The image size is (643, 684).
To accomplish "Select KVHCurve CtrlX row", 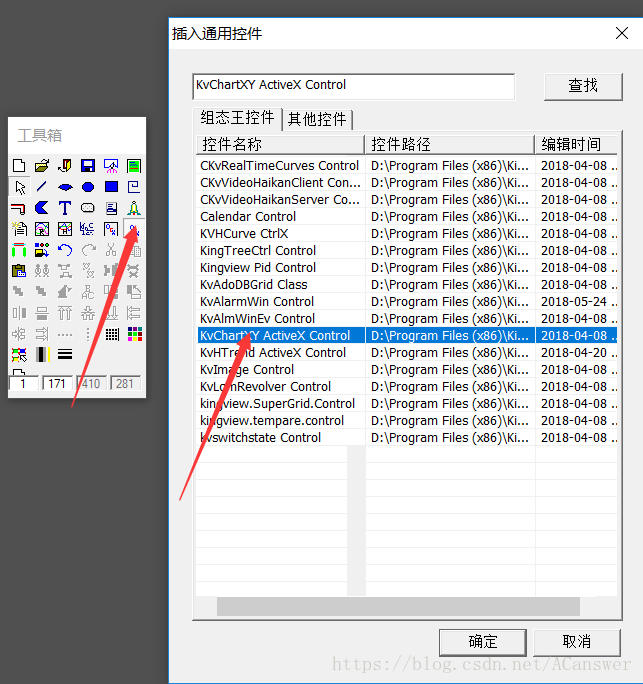I will 407,234.
